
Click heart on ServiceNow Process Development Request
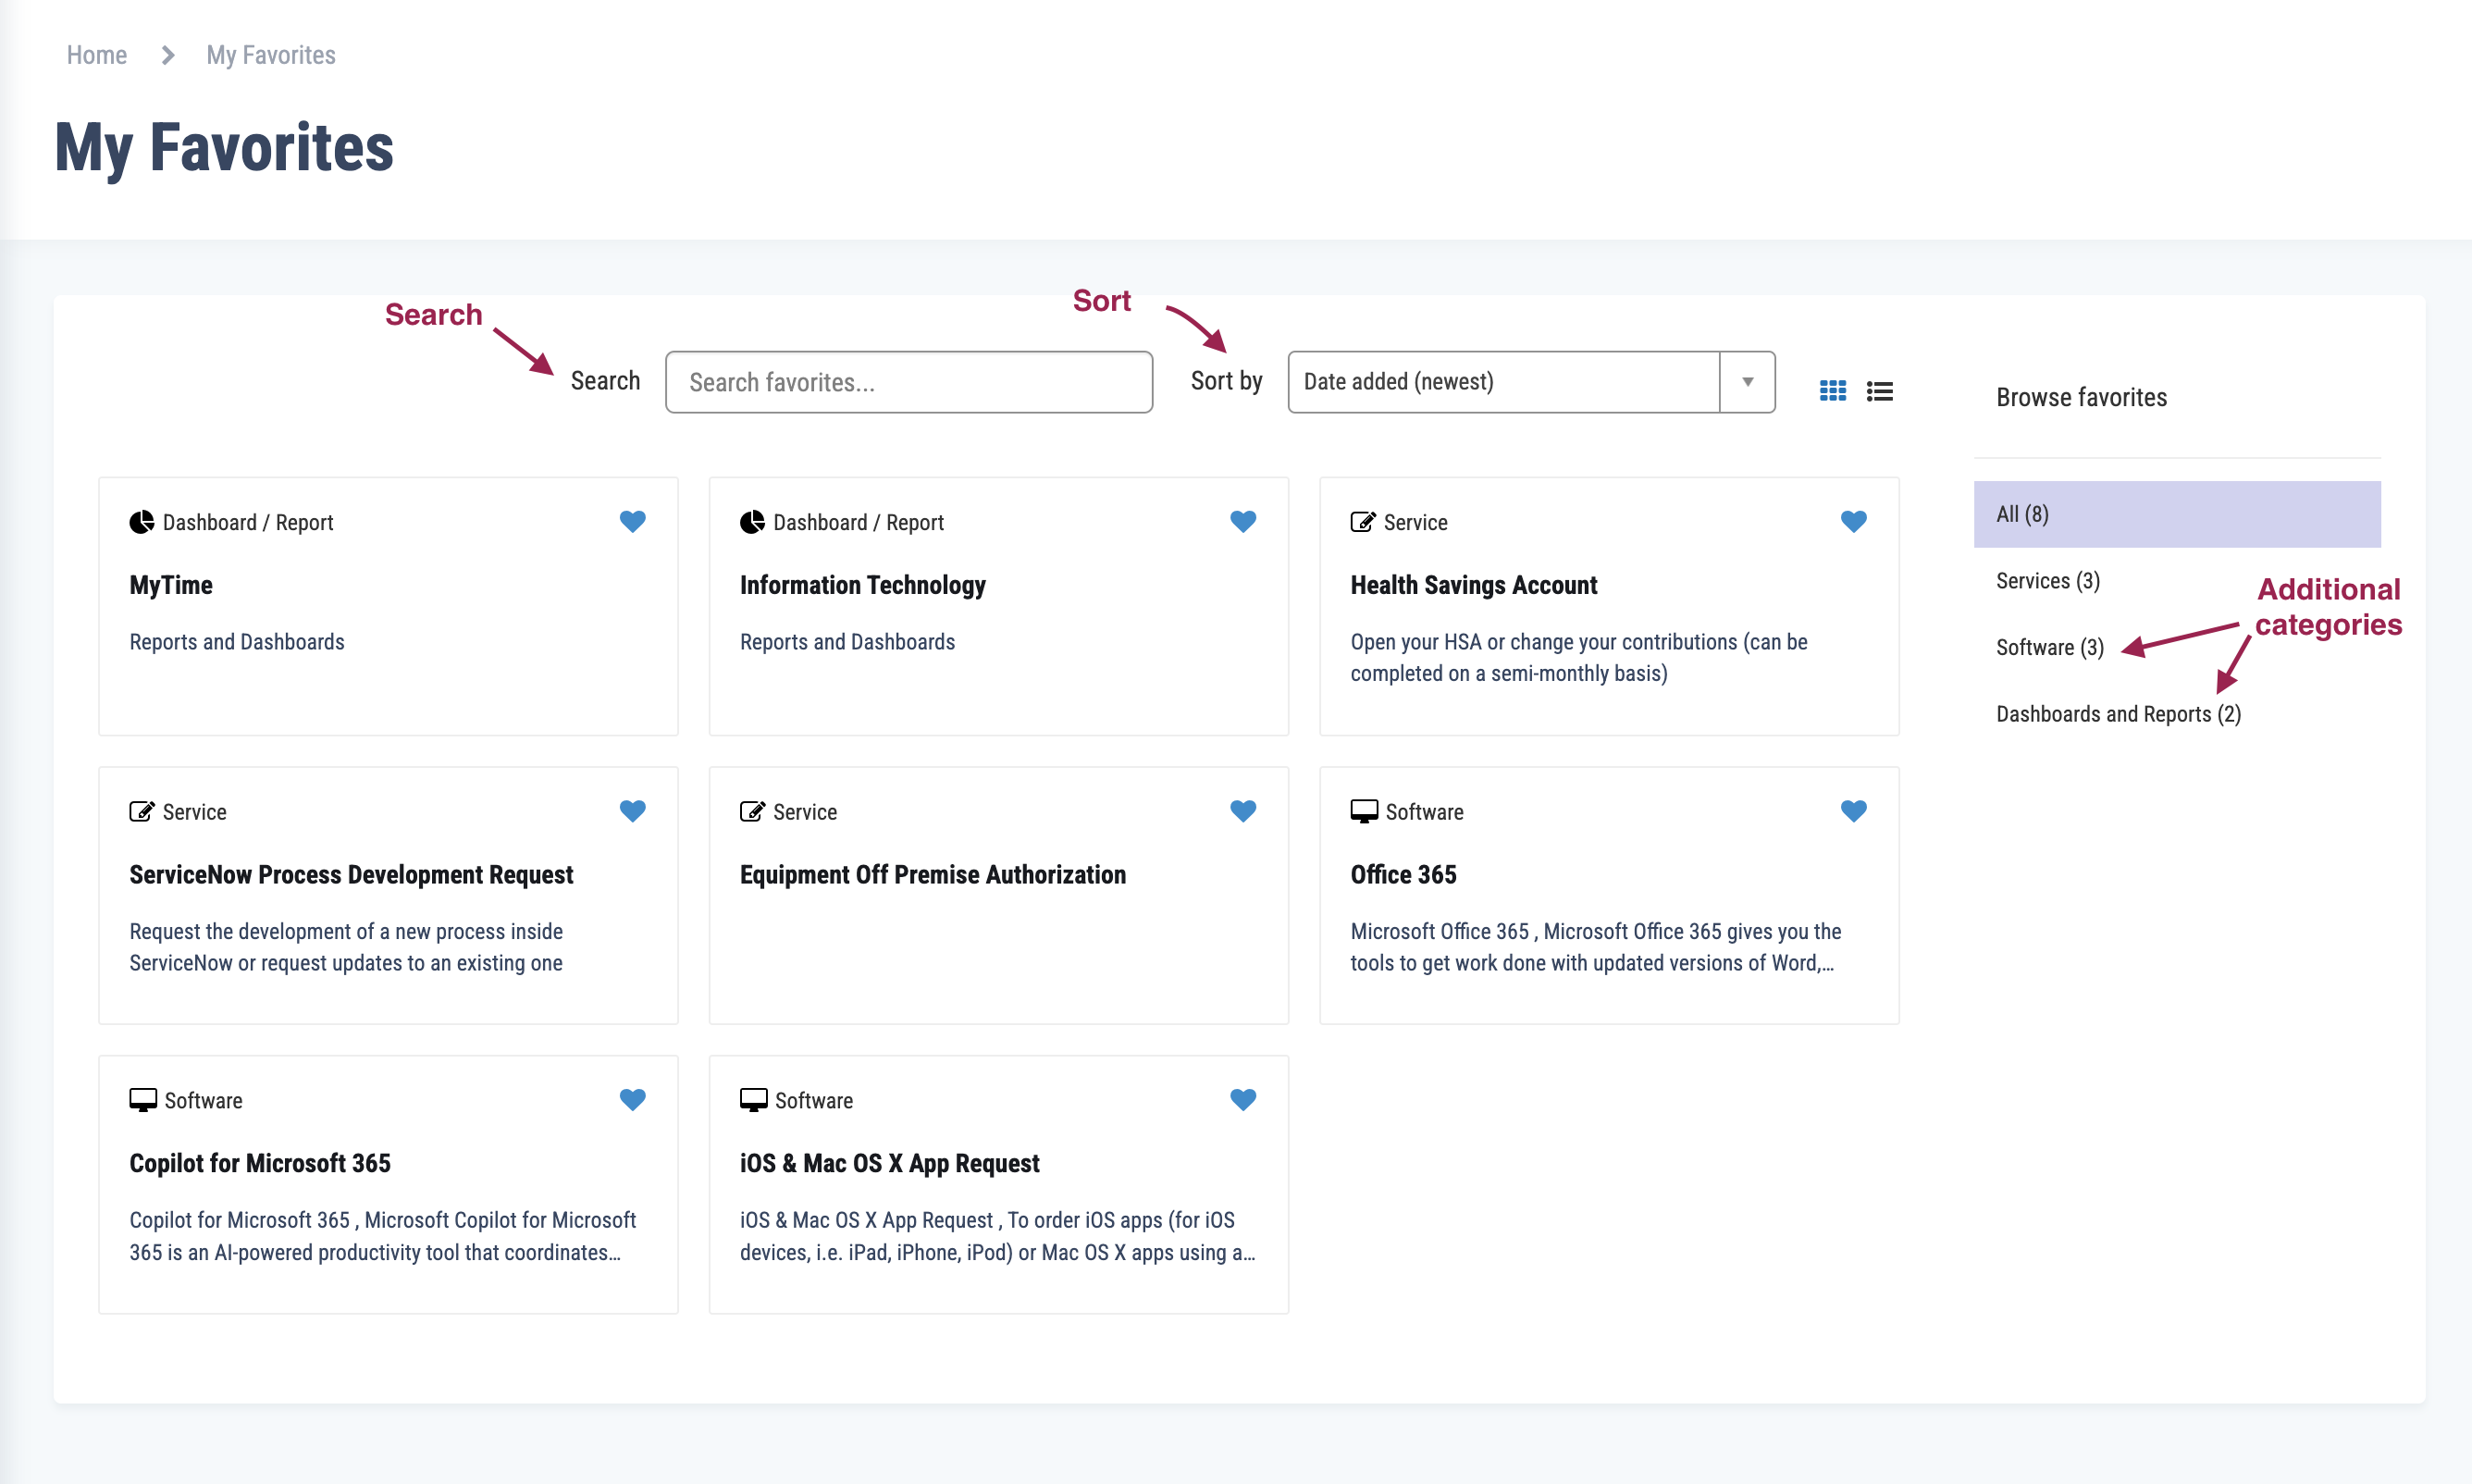(x=632, y=811)
